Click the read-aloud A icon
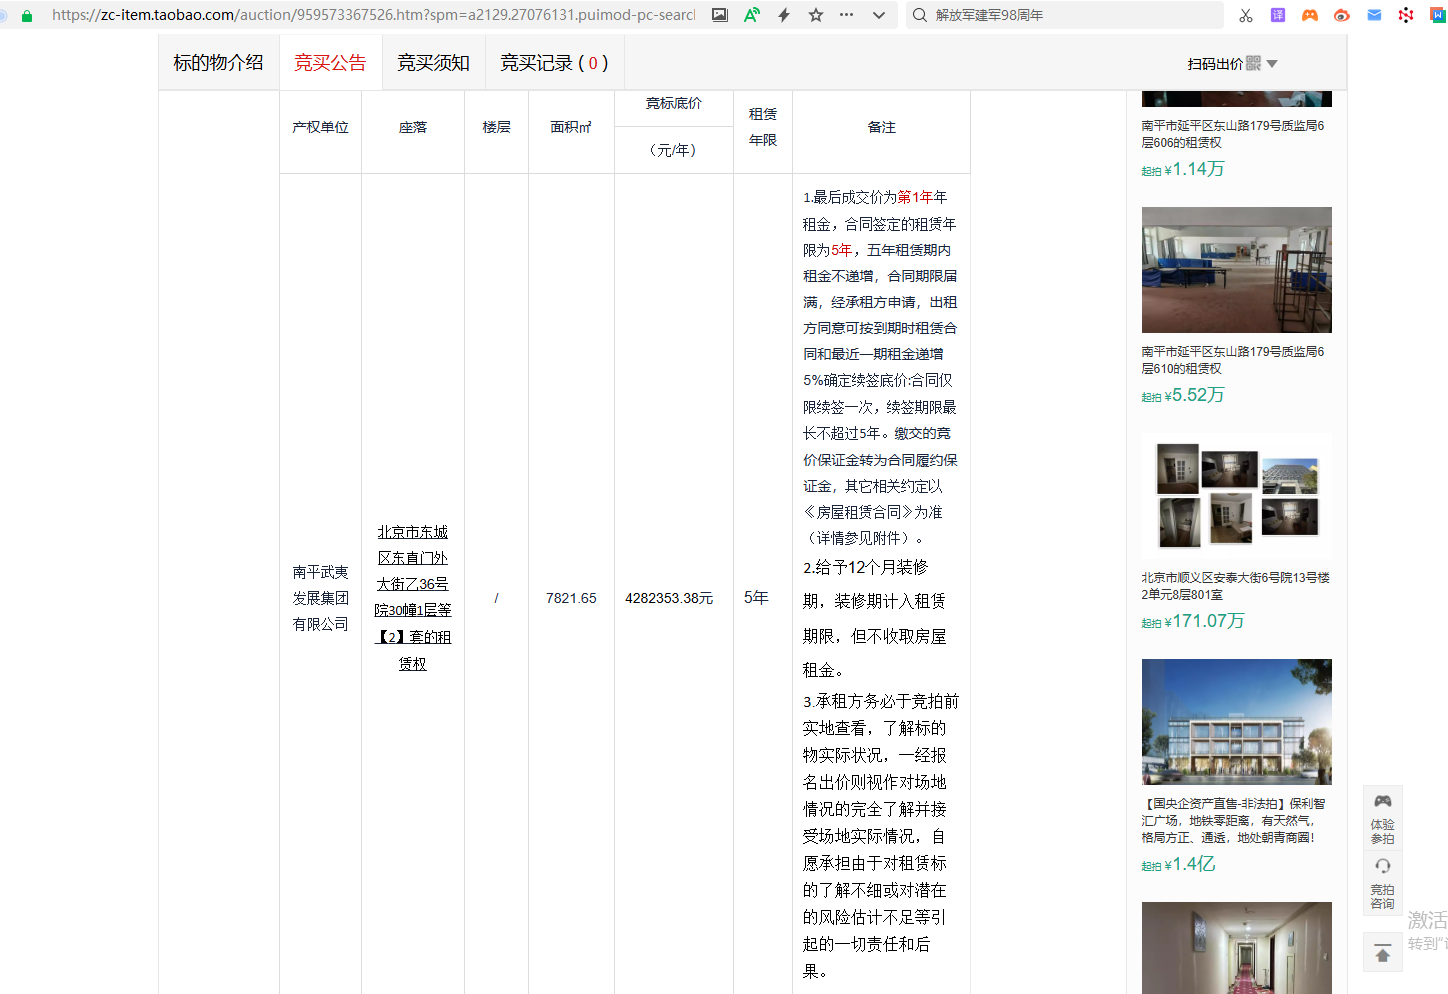Viewport: 1448px width, 994px height. 752,15
